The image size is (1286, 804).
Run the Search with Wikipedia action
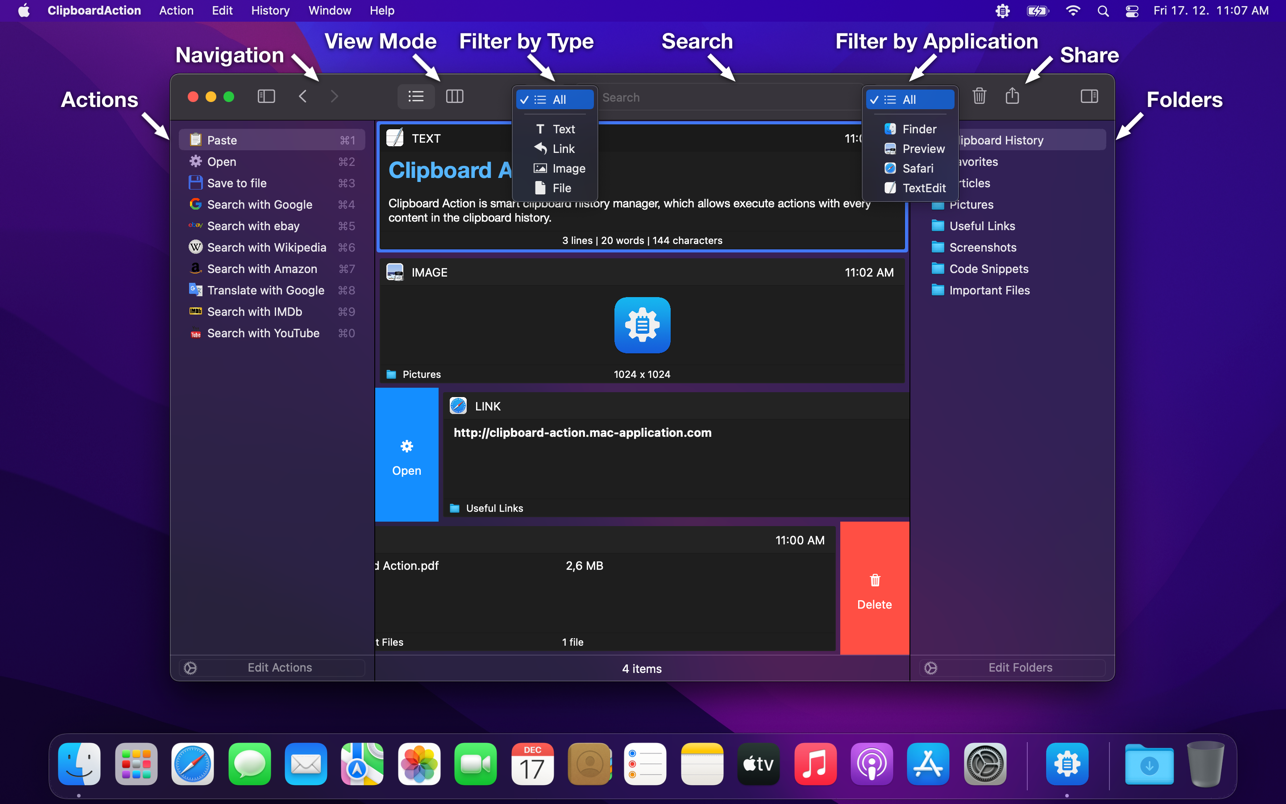pyautogui.click(x=271, y=248)
